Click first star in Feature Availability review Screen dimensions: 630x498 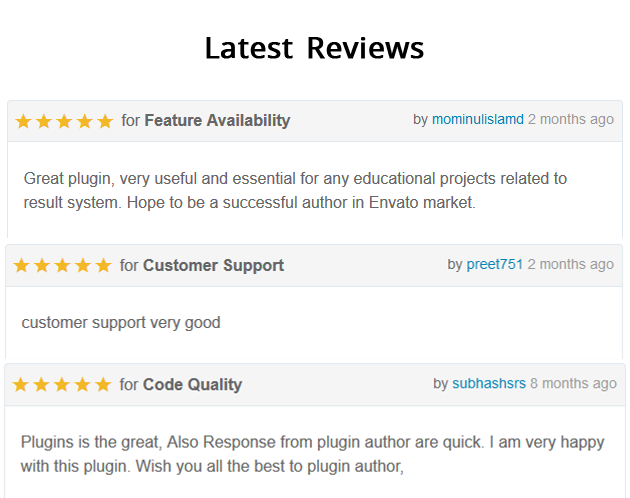pos(24,121)
